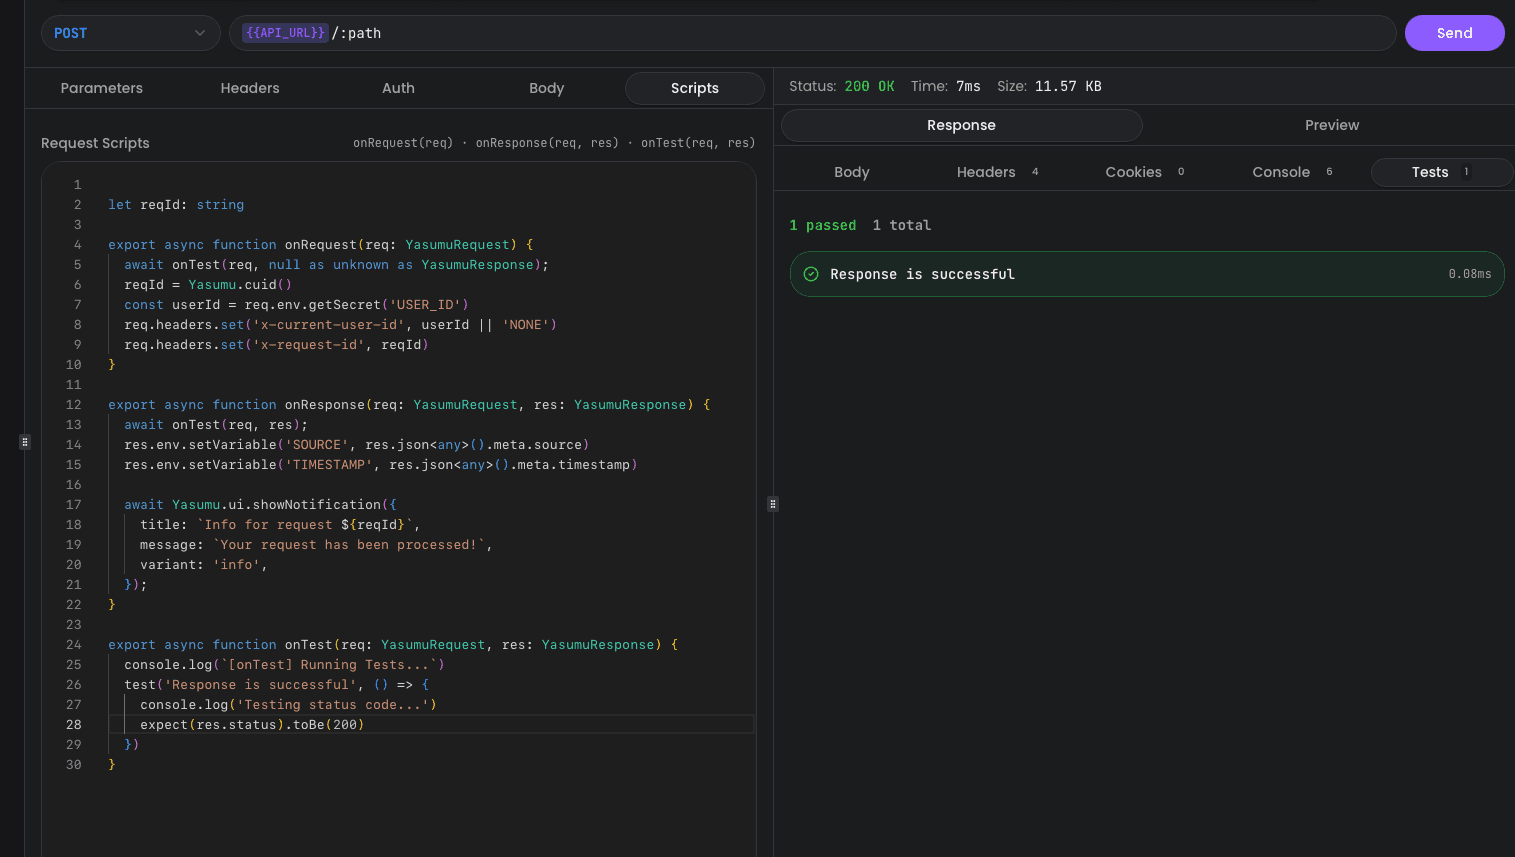Select the Response view tab
The height and width of the screenshot is (857, 1515).
[961, 125]
